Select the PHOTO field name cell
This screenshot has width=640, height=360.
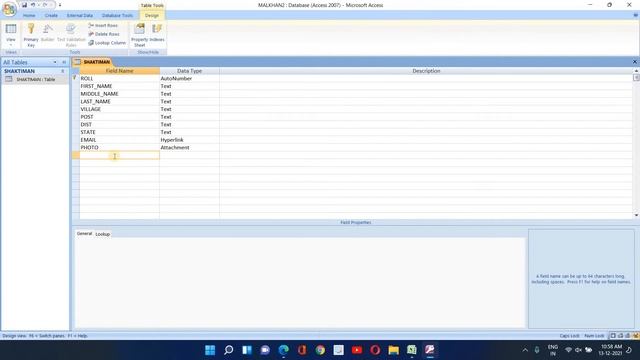pyautogui.click(x=120, y=147)
